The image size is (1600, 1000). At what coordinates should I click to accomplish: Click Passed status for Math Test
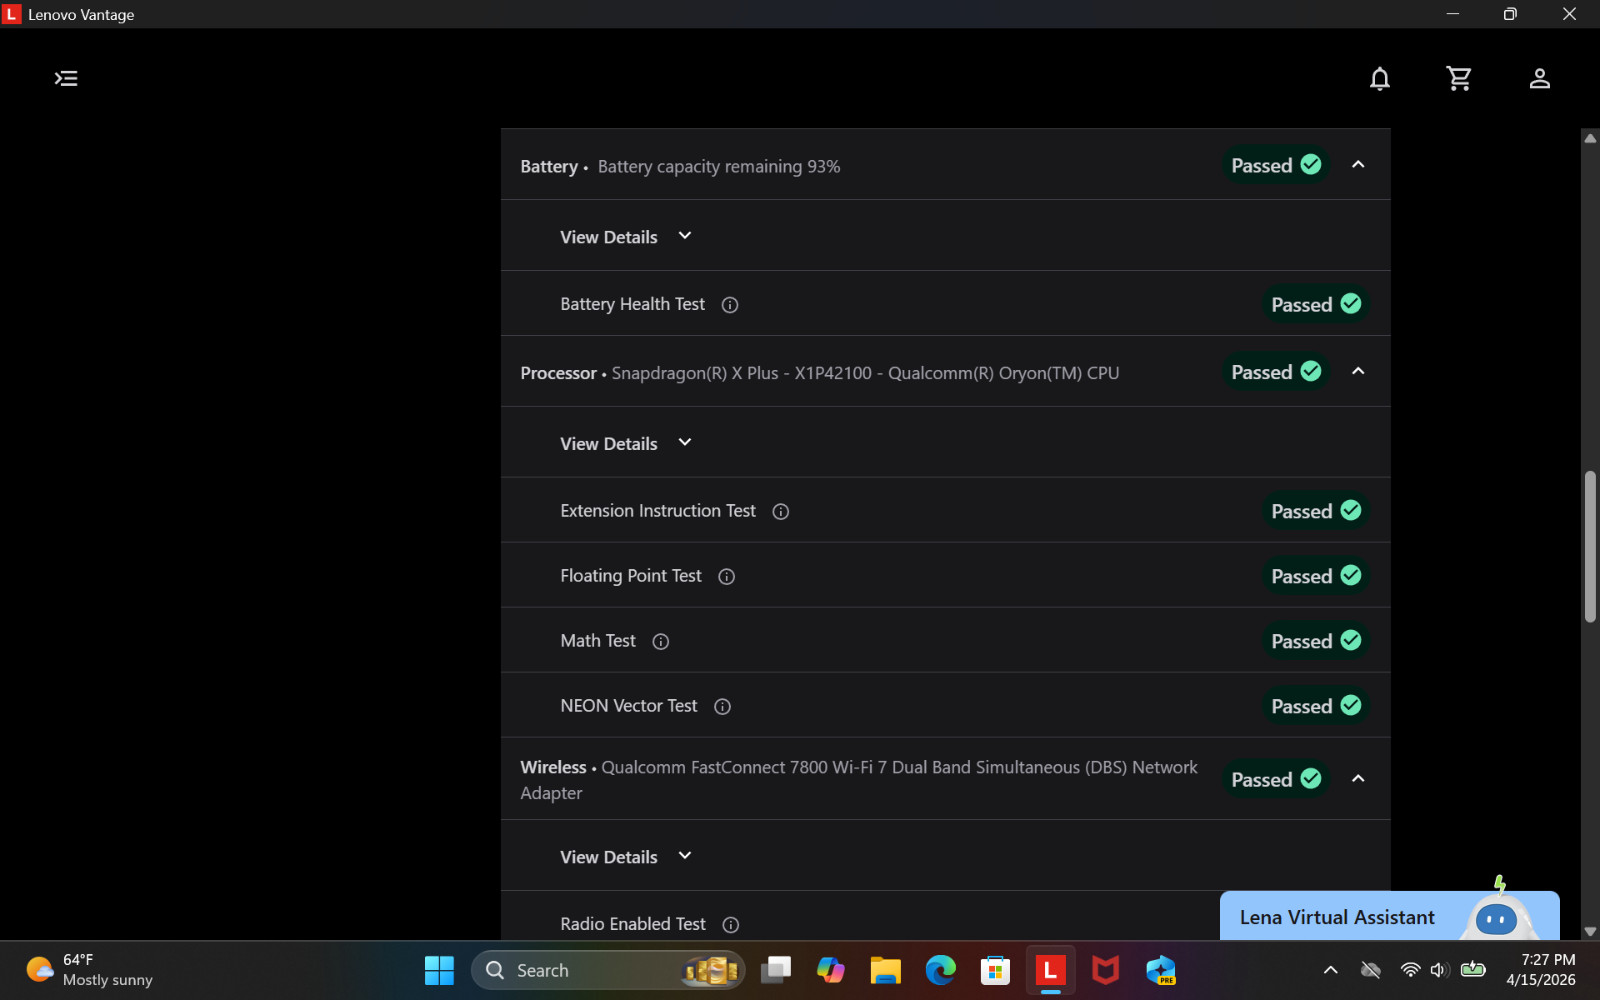tap(1316, 641)
